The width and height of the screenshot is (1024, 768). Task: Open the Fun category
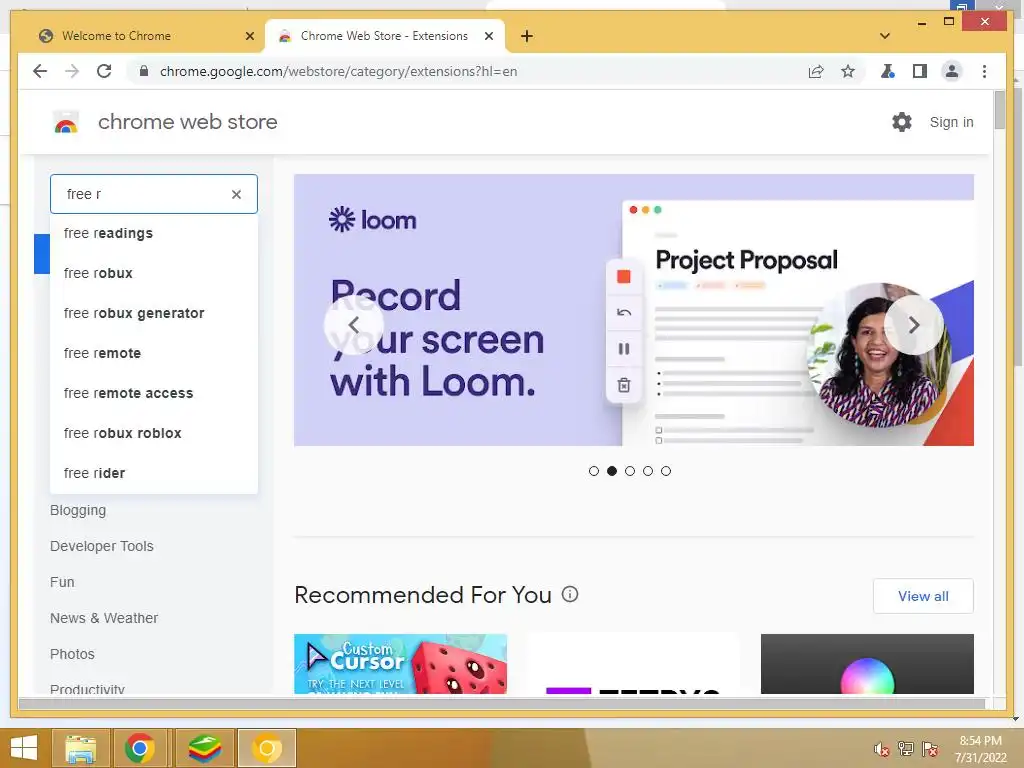click(62, 582)
